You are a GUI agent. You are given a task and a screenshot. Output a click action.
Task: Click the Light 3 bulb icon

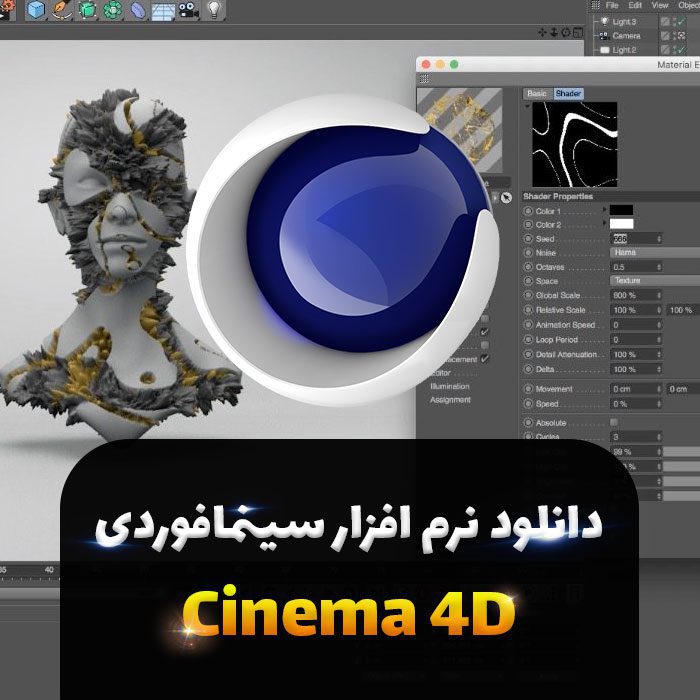point(604,21)
